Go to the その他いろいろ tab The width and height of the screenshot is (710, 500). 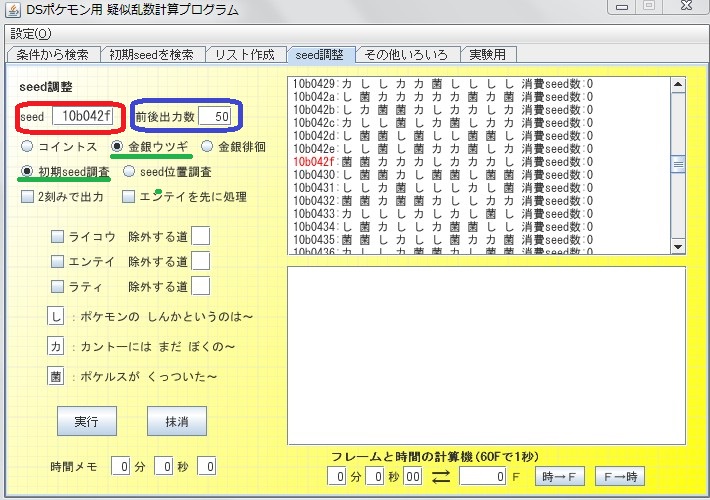click(406, 54)
